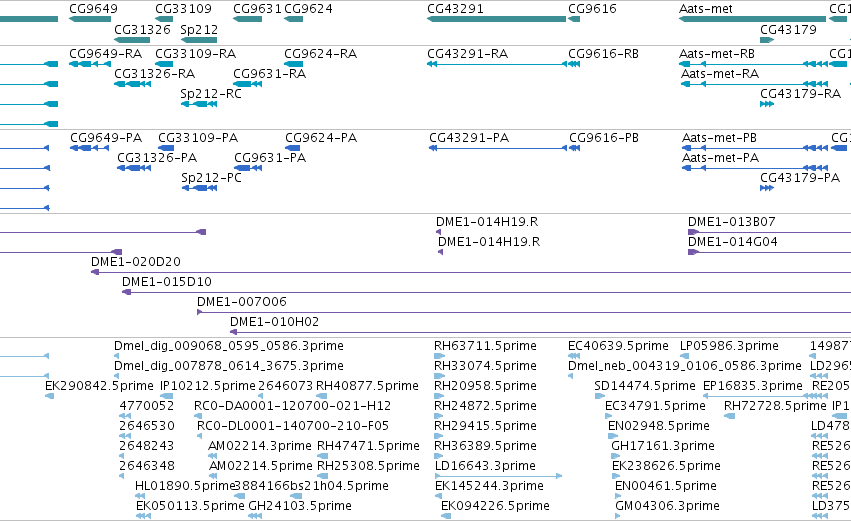Click EST EK290842.5prime

[x=99, y=386]
